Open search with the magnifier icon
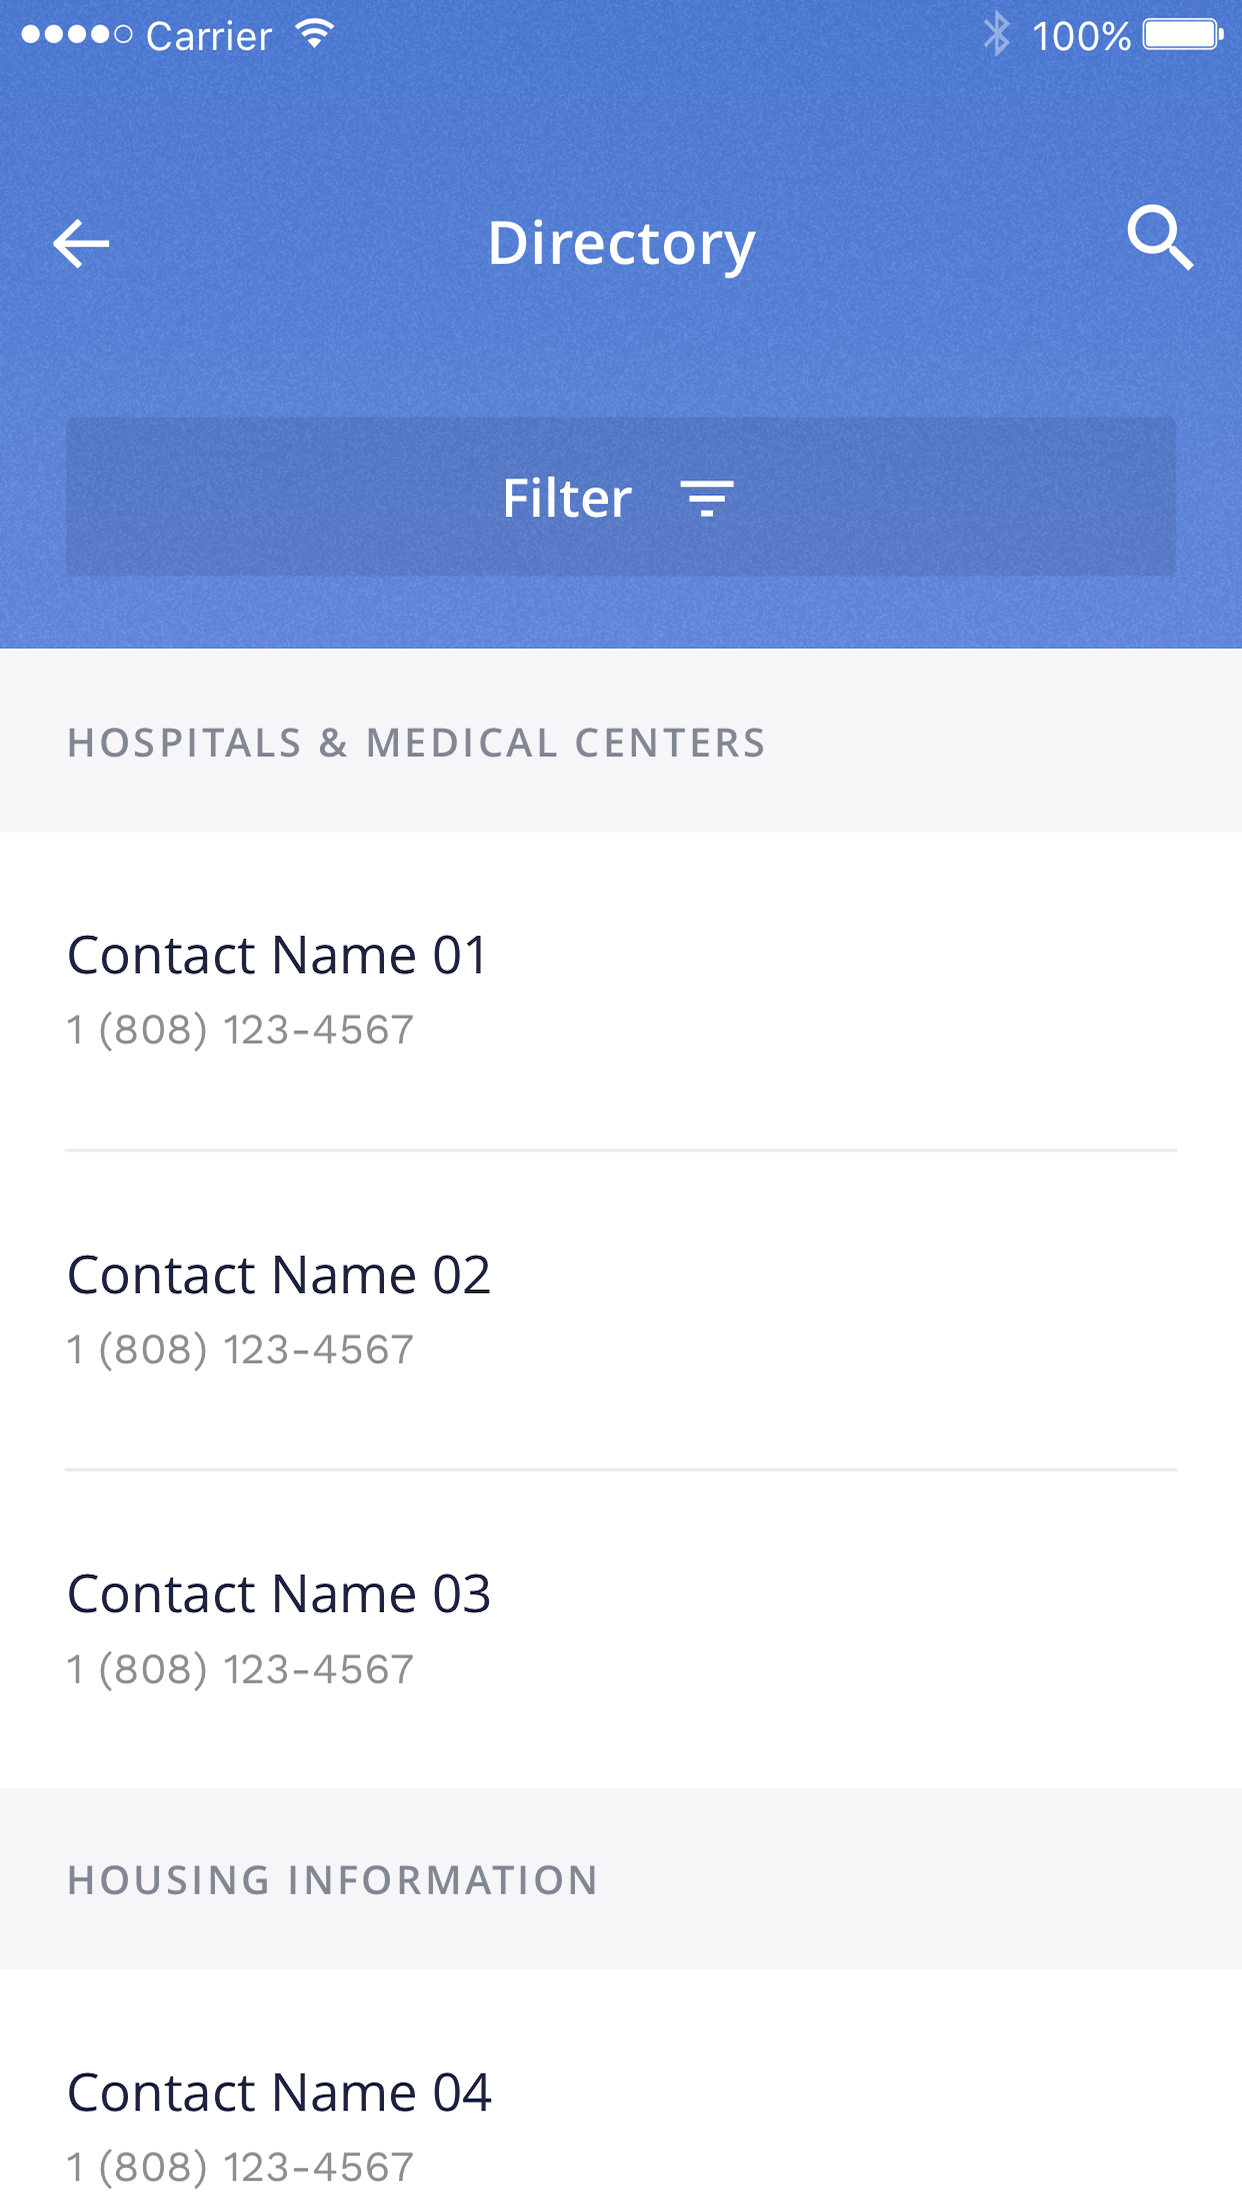This screenshot has width=1242, height=2208. [x=1160, y=239]
